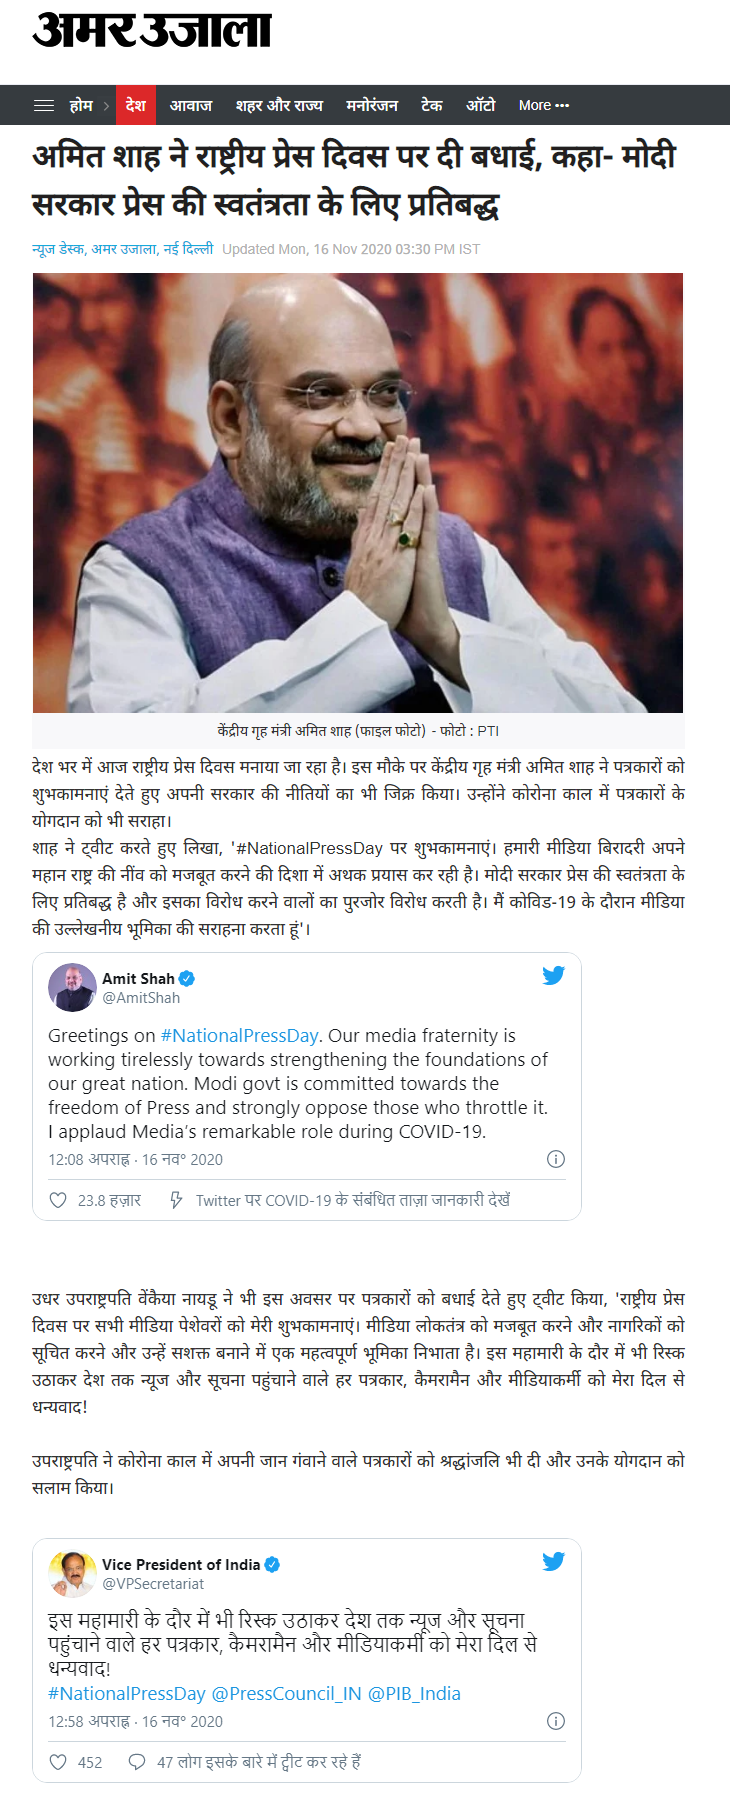Like the Vice President tweet heart icon
The width and height of the screenshot is (730, 1813).
(58, 1762)
